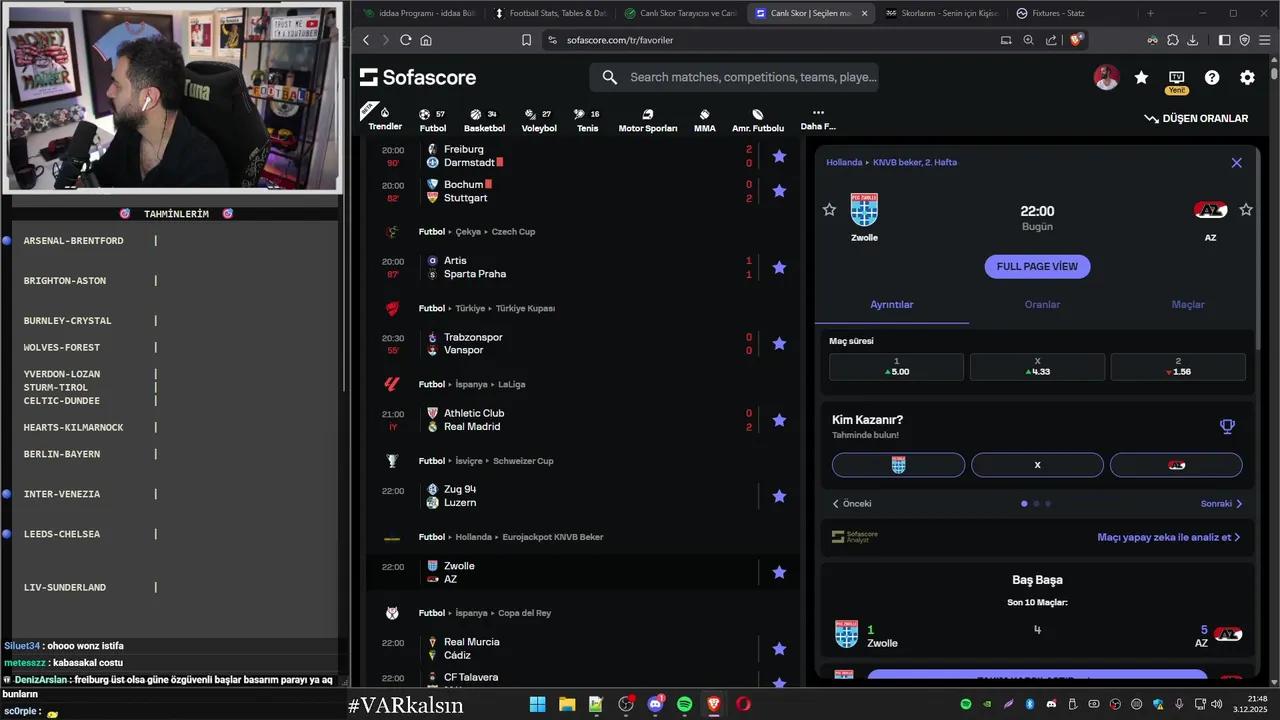Screen dimensions: 1280x720
Task: Open the Sofascore help question mark
Action: click(1212, 77)
